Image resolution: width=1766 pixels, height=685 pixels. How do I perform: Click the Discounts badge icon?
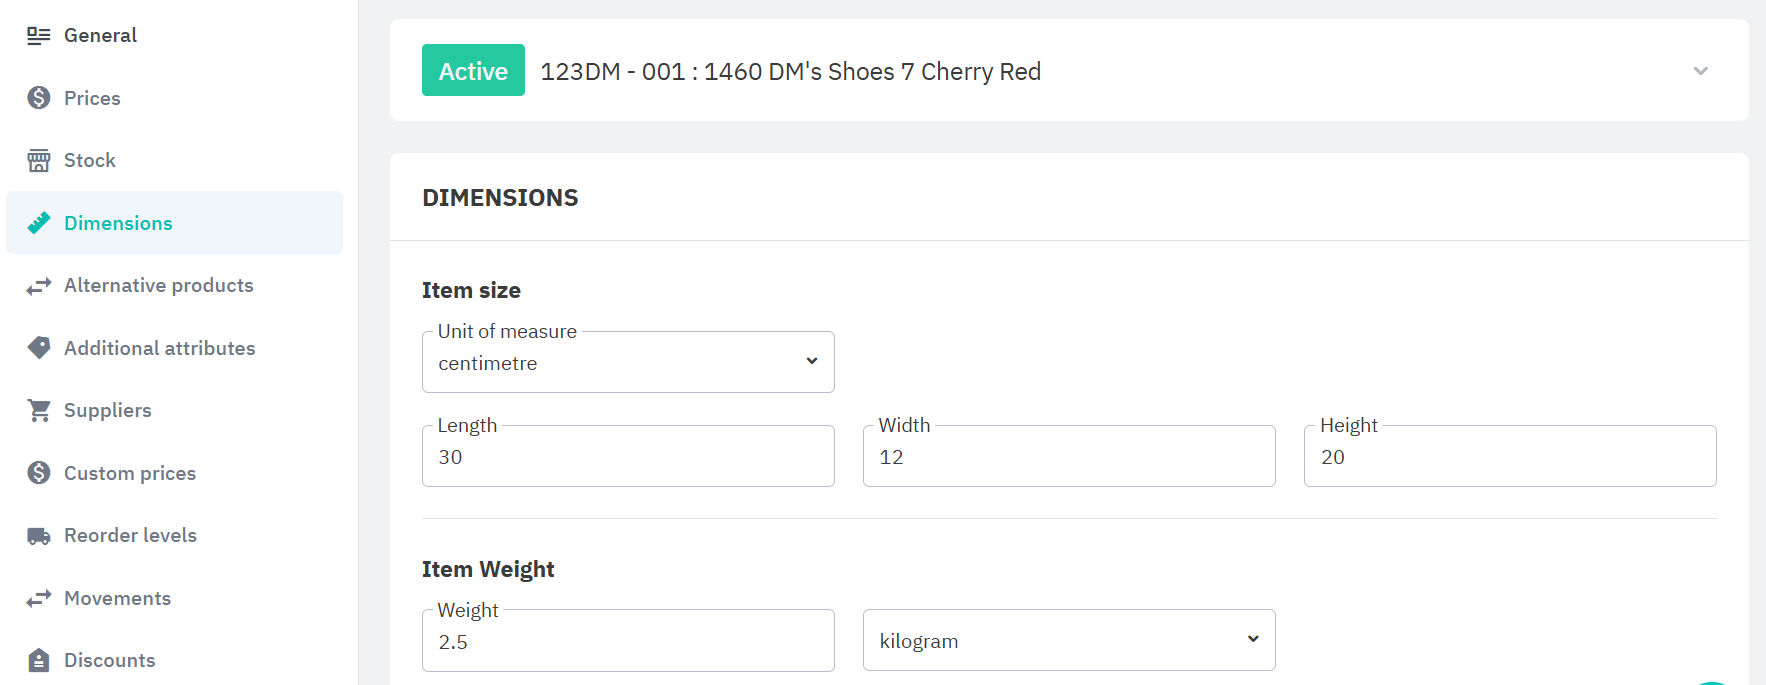pos(39,660)
